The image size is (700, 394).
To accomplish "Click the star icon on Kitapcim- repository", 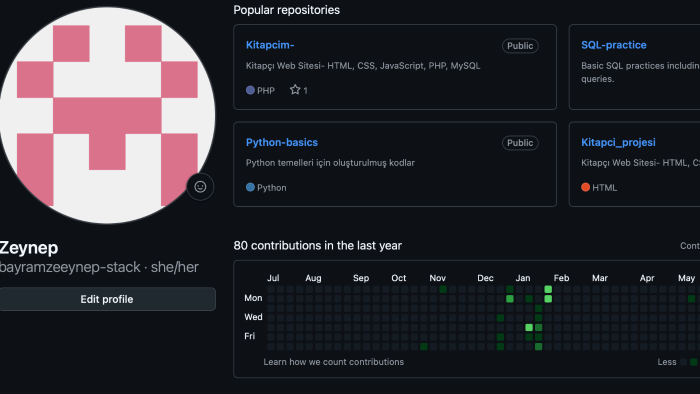I will click(x=295, y=90).
